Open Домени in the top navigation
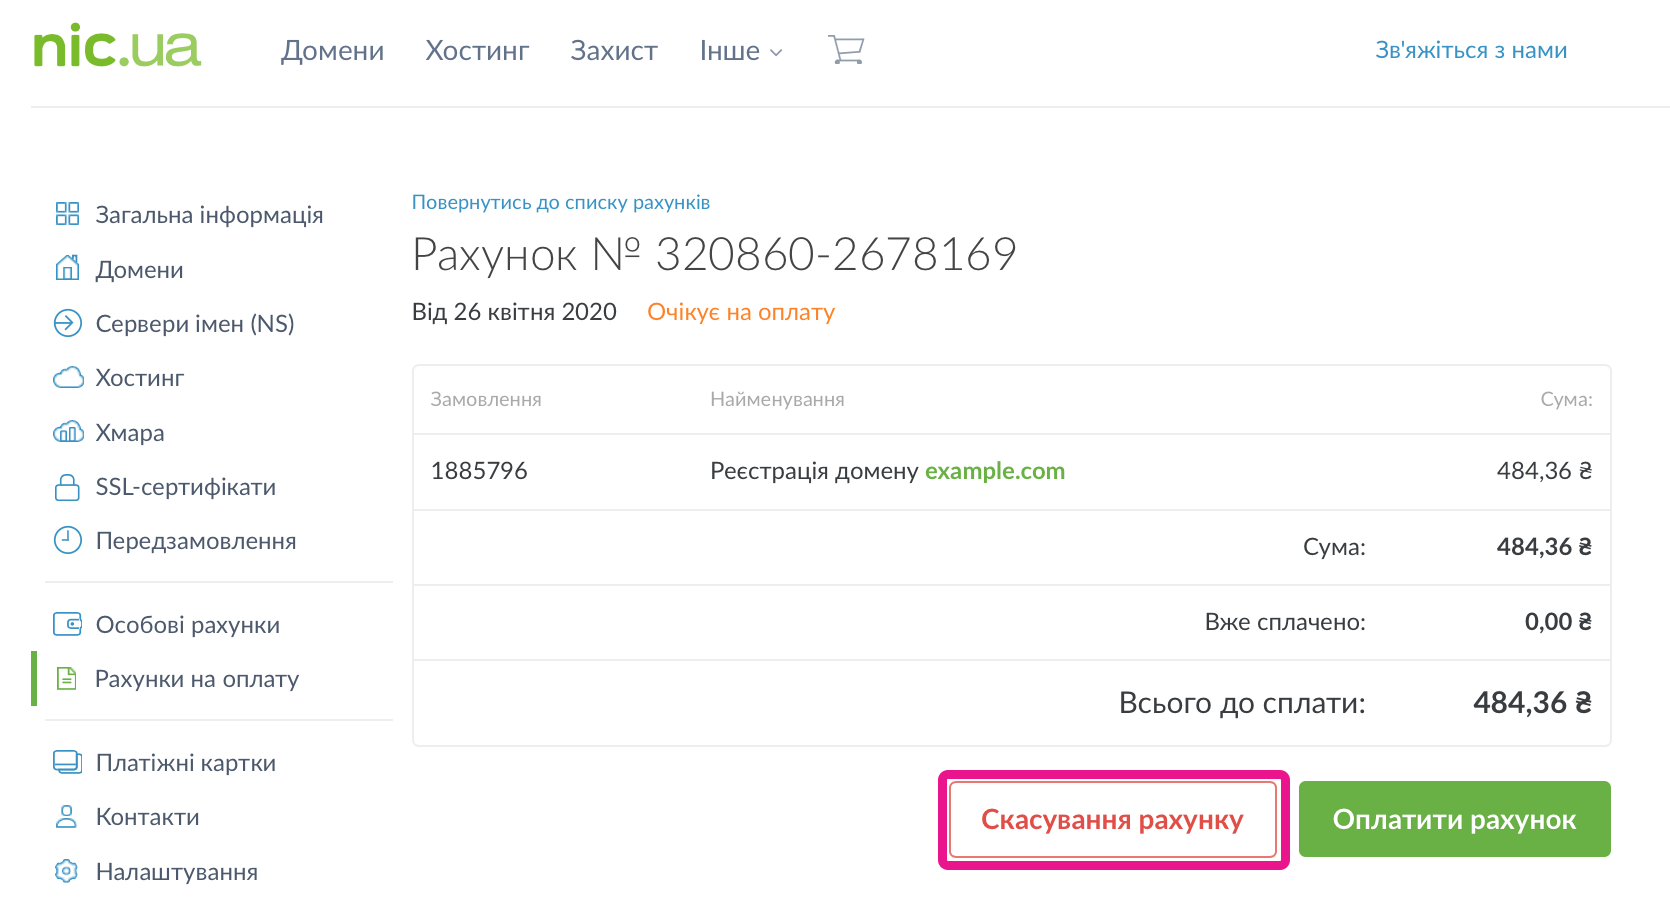This screenshot has height=911, width=1670. [x=332, y=51]
